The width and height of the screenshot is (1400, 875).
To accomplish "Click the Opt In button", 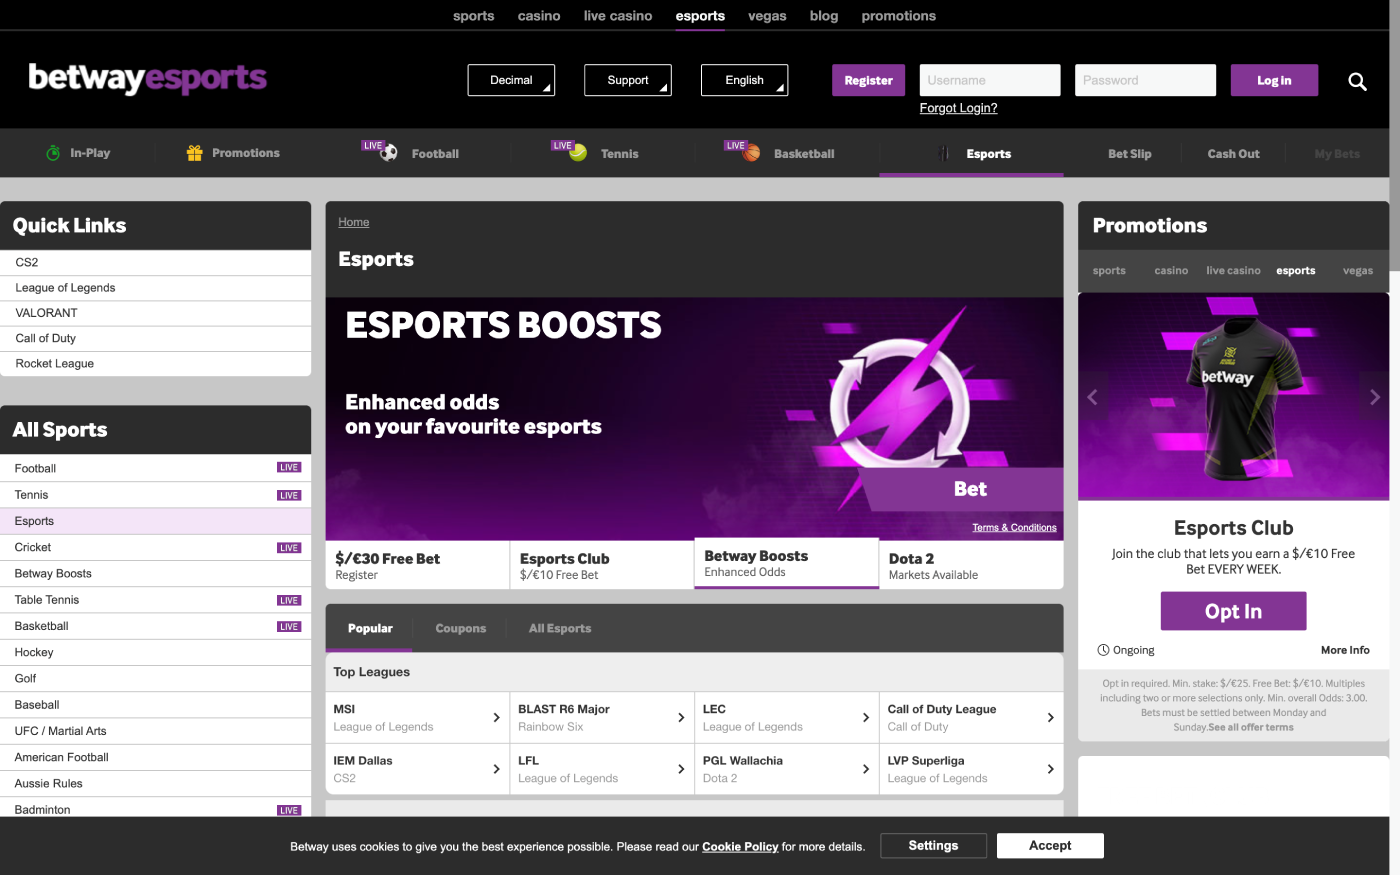I will click(x=1233, y=611).
